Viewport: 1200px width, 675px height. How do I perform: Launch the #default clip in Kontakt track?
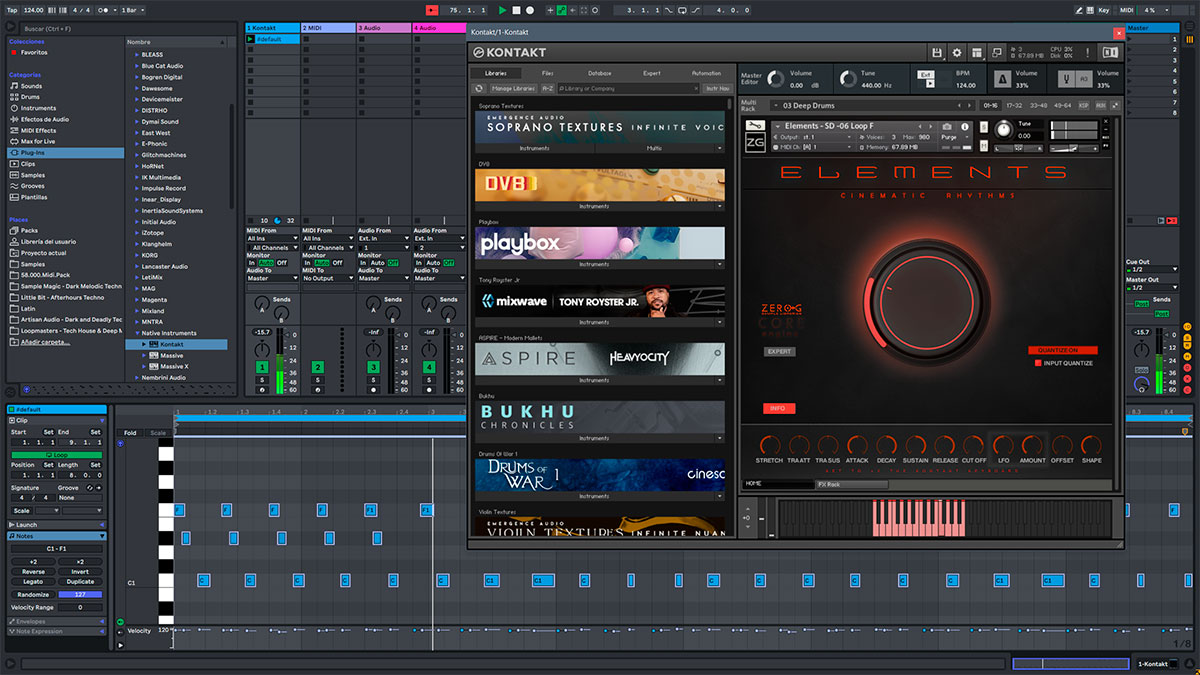pos(250,39)
